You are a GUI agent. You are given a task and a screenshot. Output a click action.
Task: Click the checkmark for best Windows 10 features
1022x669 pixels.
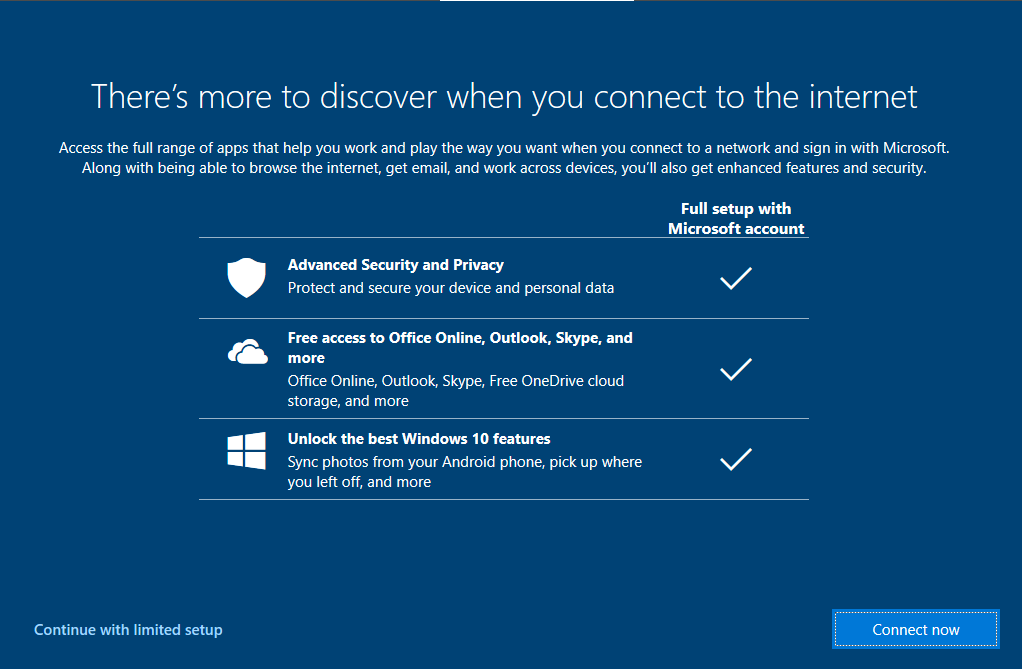[x=736, y=459]
